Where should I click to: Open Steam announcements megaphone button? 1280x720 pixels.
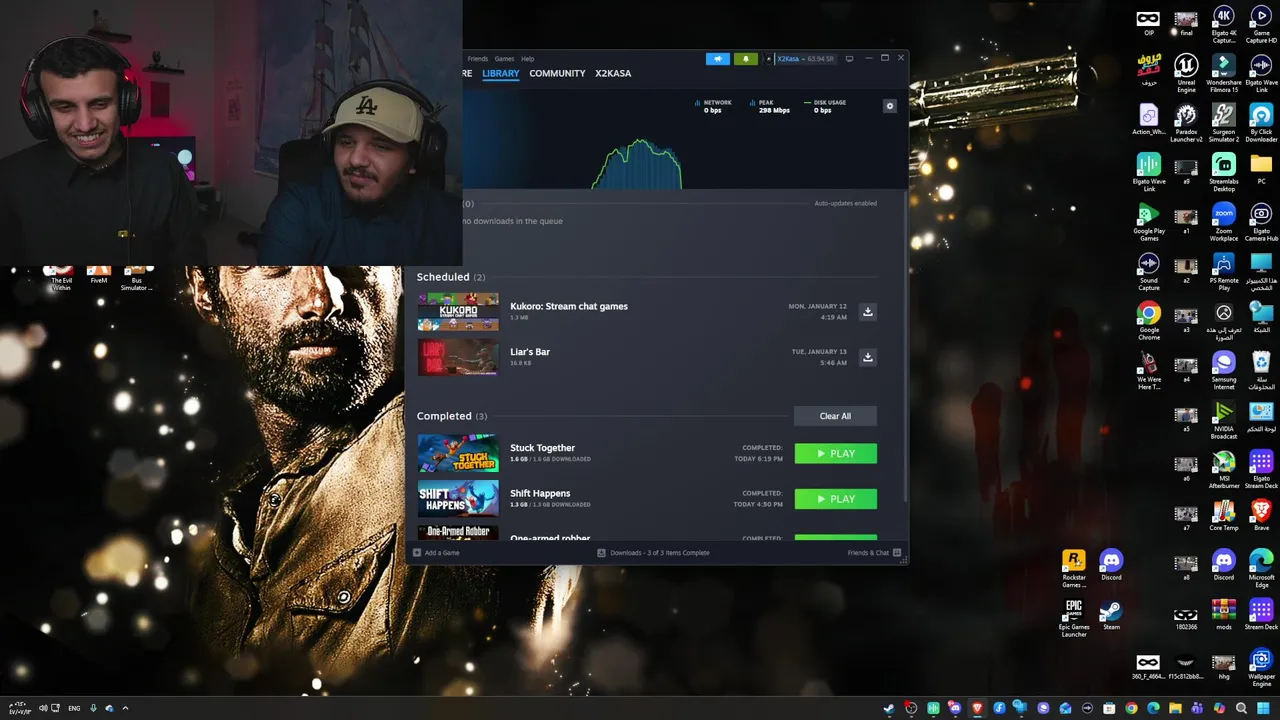pos(717,59)
